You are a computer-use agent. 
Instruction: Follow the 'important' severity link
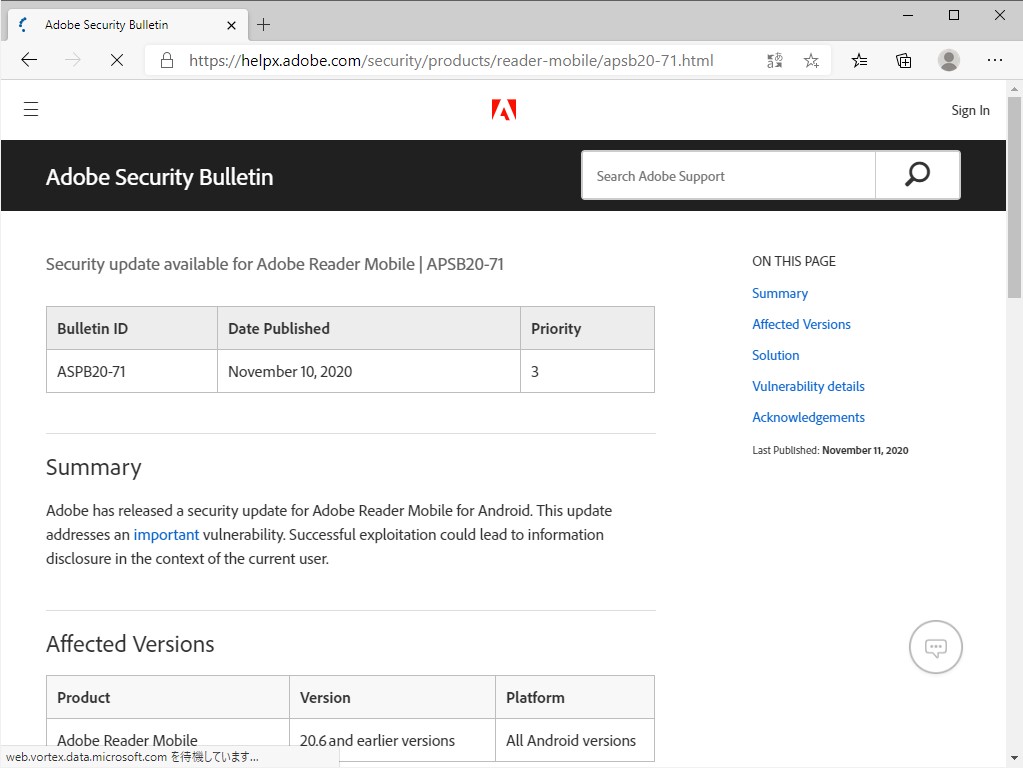pos(166,534)
